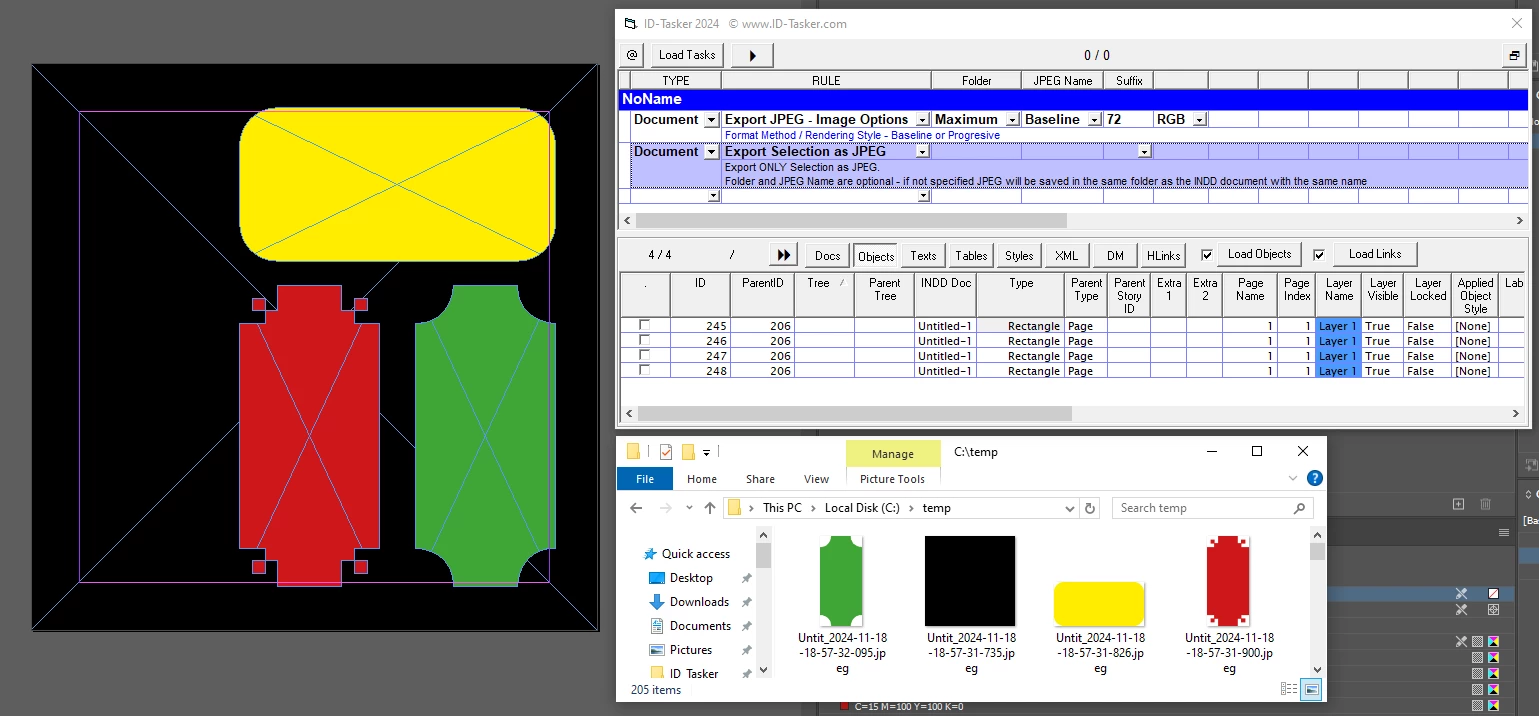Open the File tab in Explorer
The image size is (1539, 716).
click(645, 479)
